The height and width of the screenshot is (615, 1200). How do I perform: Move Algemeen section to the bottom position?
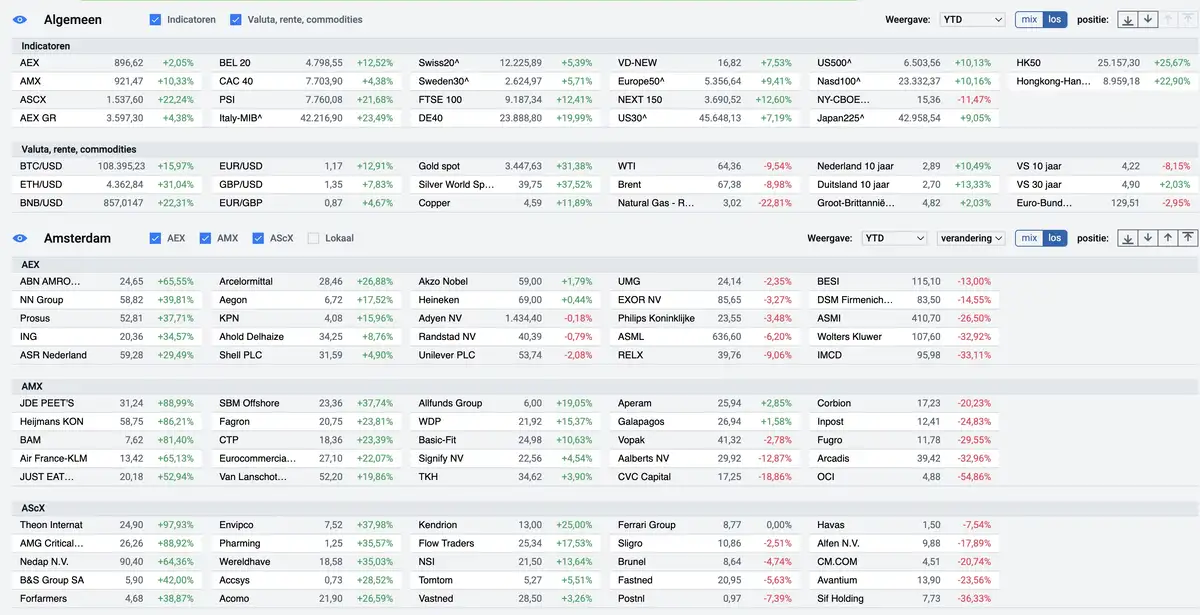click(x=1128, y=19)
